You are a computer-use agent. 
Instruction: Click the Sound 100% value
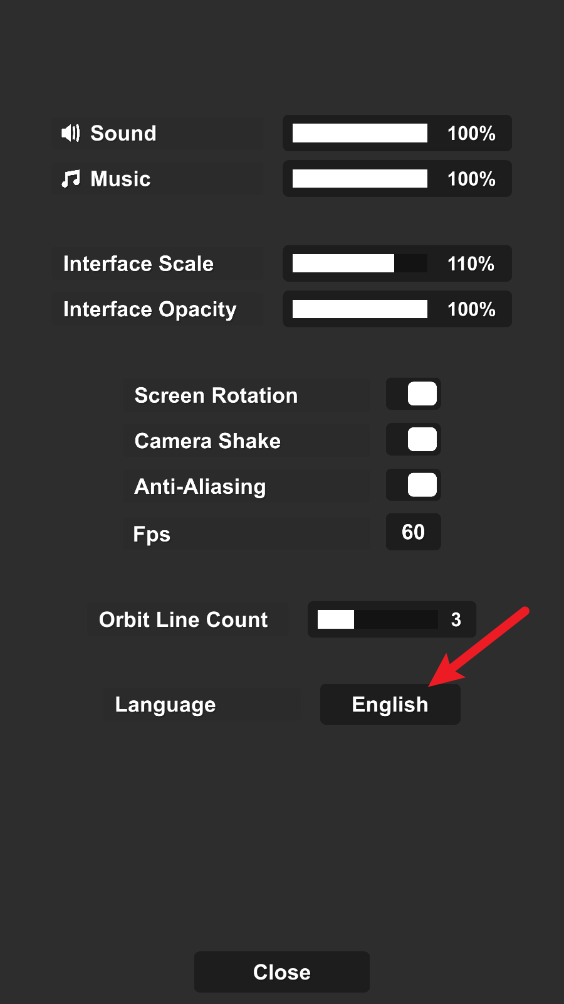click(x=471, y=134)
